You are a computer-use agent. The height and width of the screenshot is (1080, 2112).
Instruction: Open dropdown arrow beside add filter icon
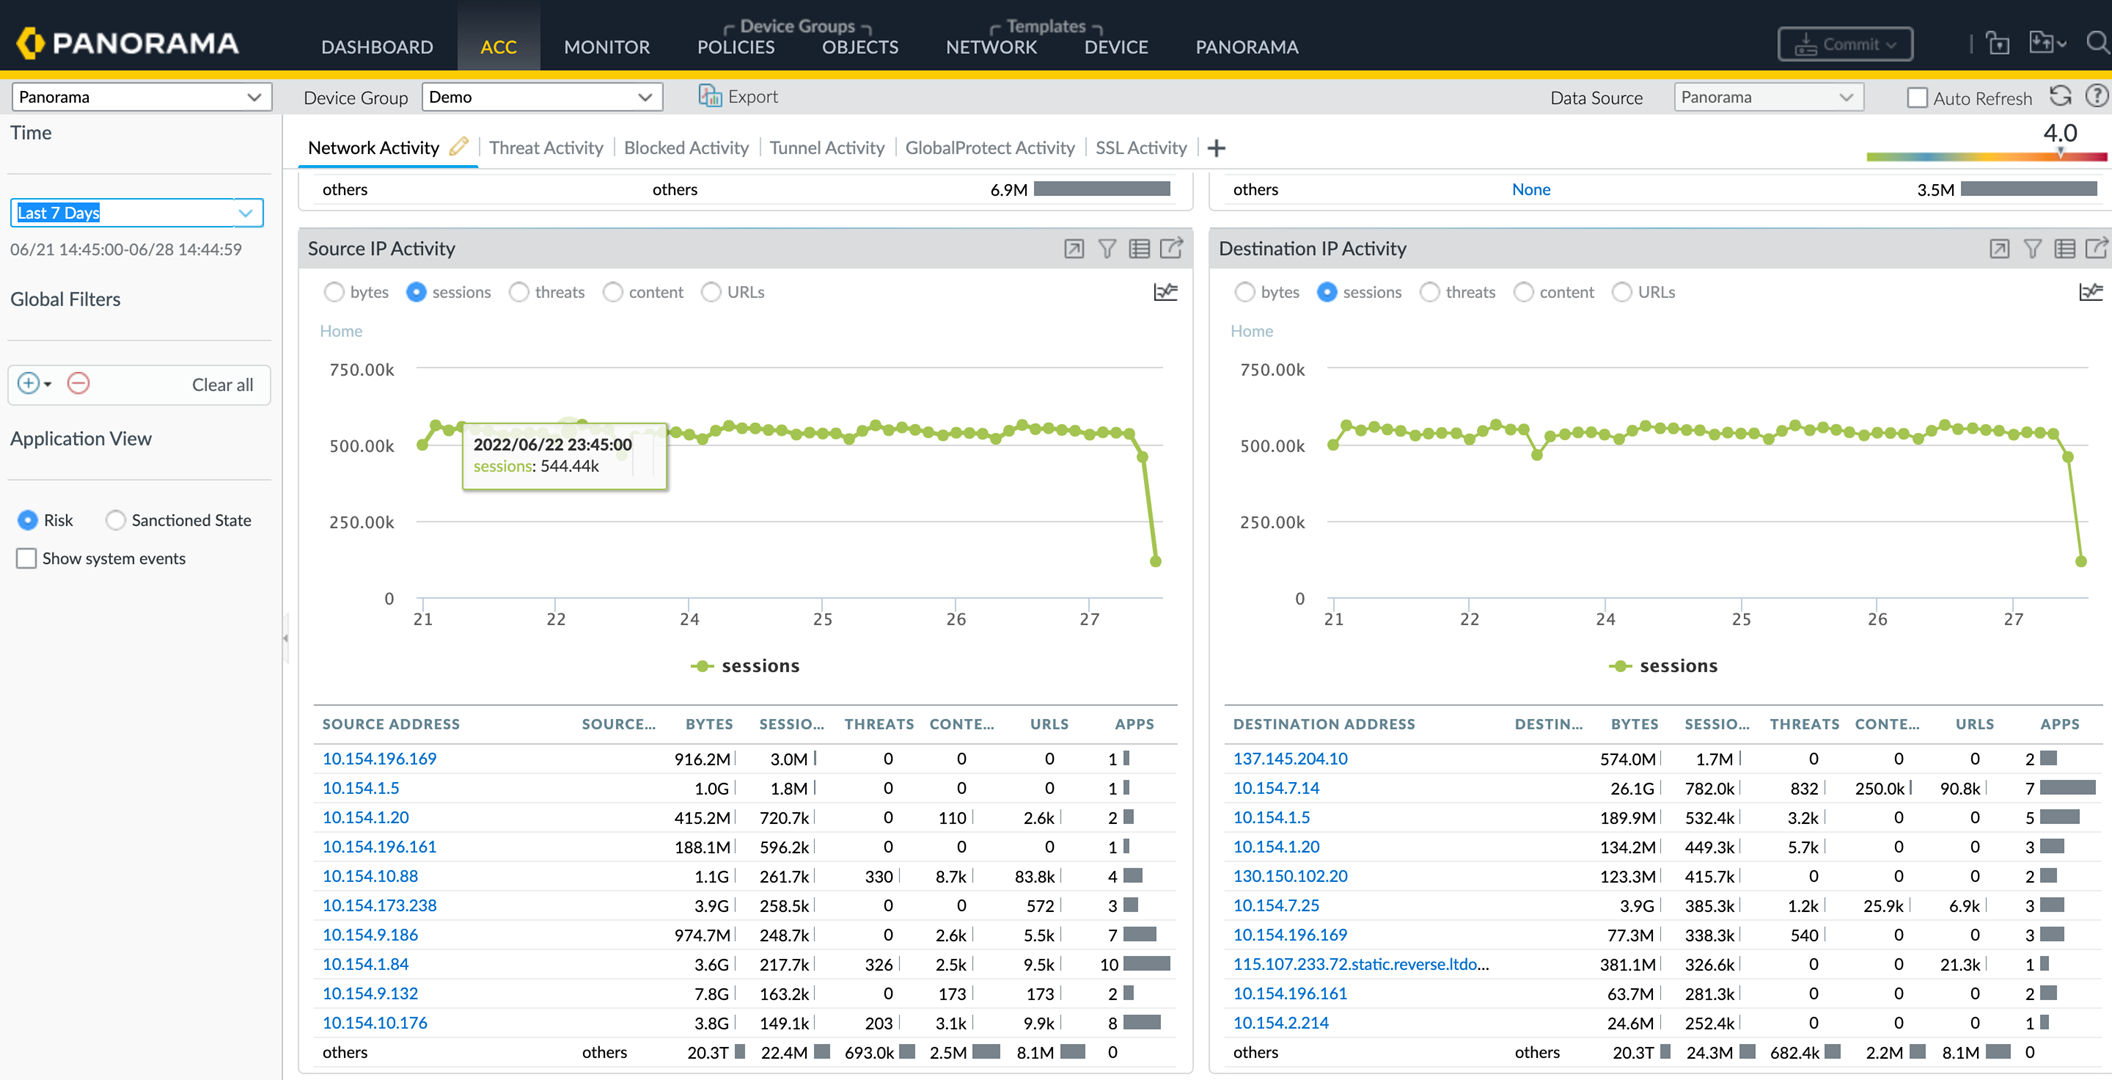(x=48, y=385)
